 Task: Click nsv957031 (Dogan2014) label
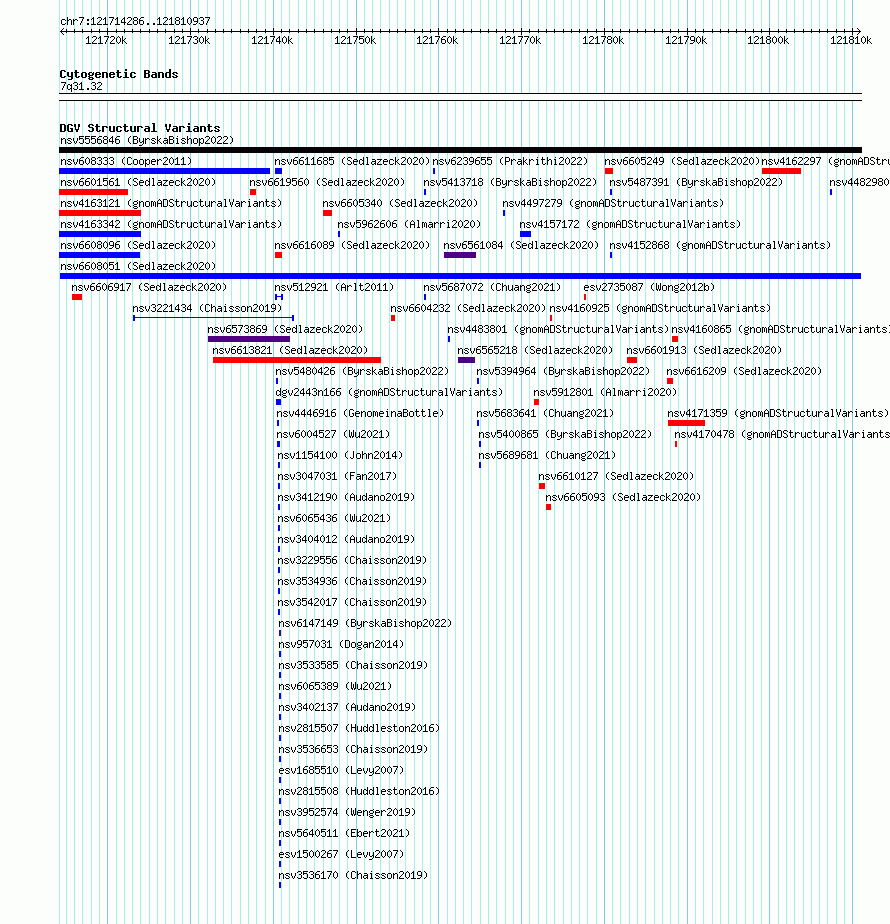341,645
